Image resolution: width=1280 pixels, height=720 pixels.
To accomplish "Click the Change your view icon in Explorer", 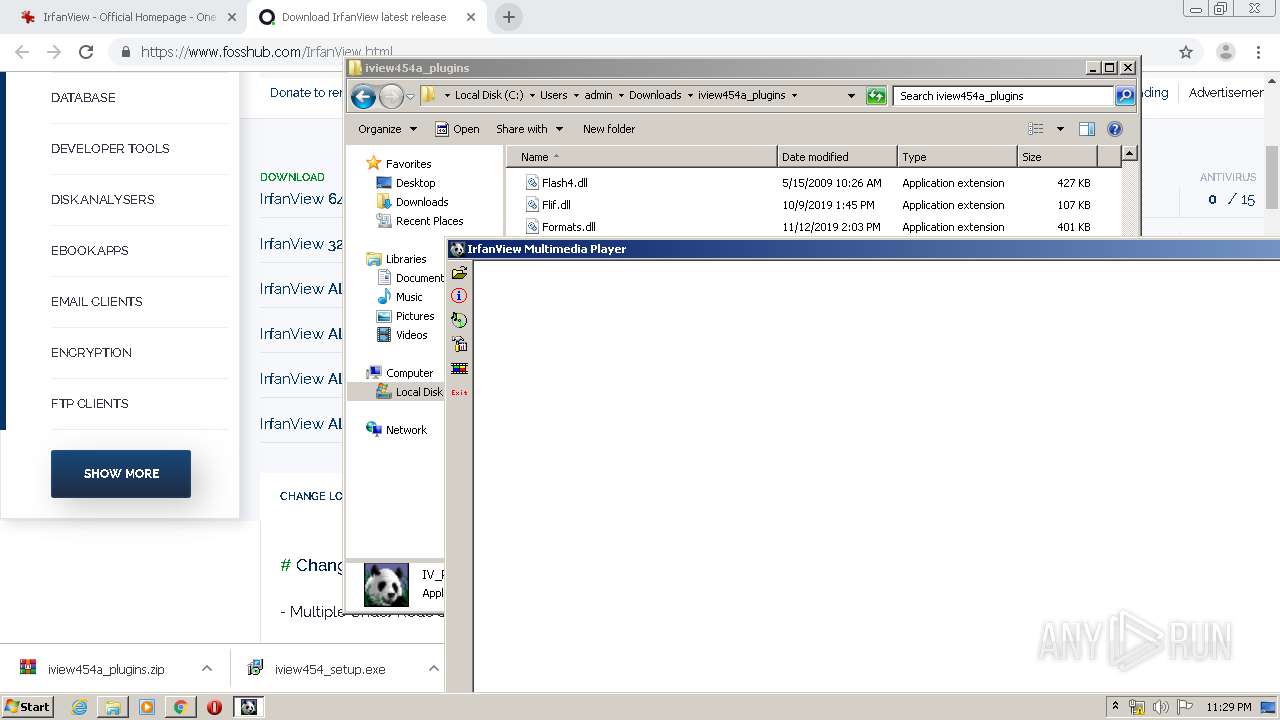I will click(x=1036, y=129).
